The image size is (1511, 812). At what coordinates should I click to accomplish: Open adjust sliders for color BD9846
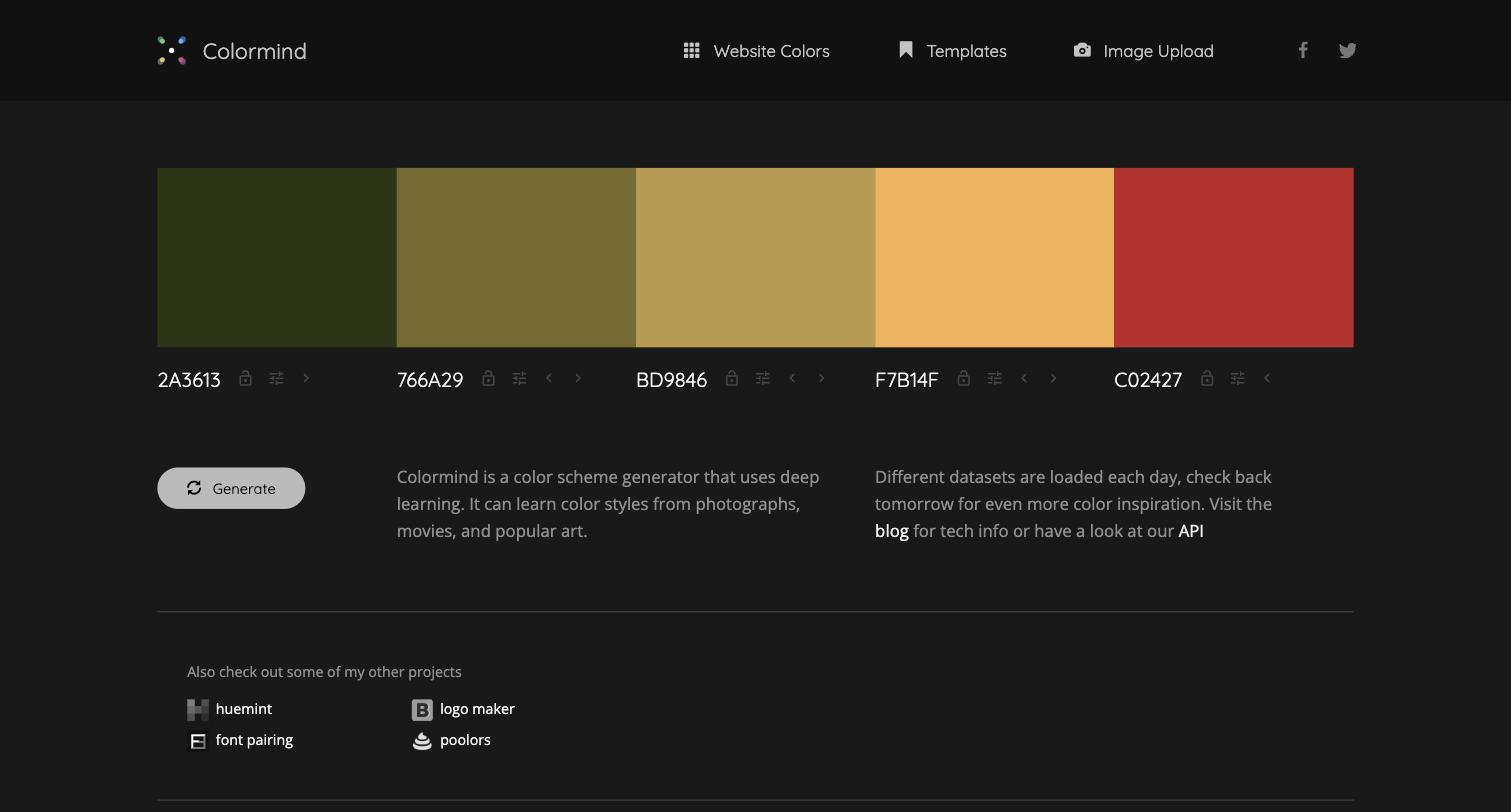pos(762,378)
